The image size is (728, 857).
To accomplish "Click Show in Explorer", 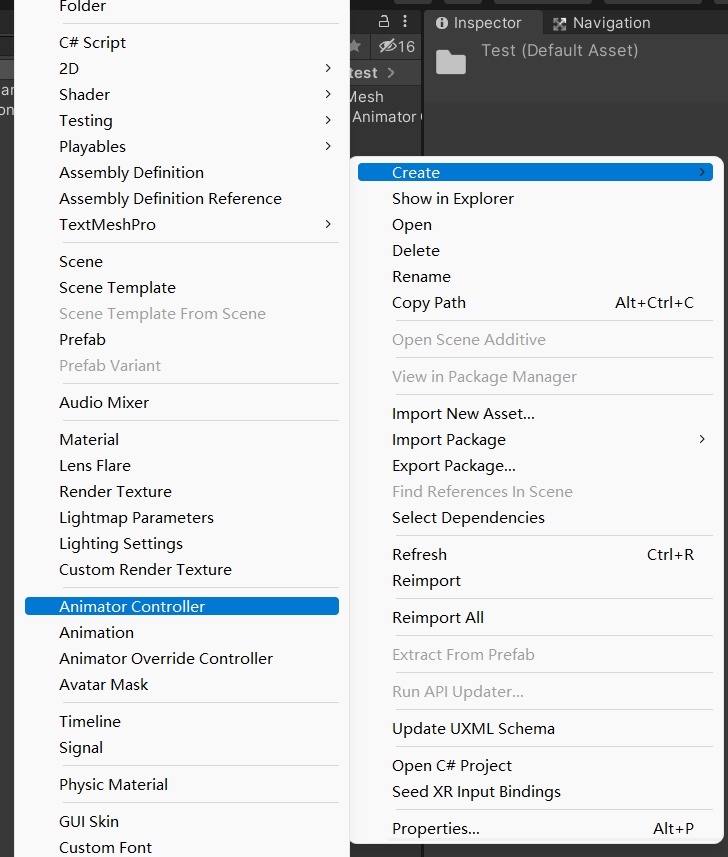I will 453,198.
